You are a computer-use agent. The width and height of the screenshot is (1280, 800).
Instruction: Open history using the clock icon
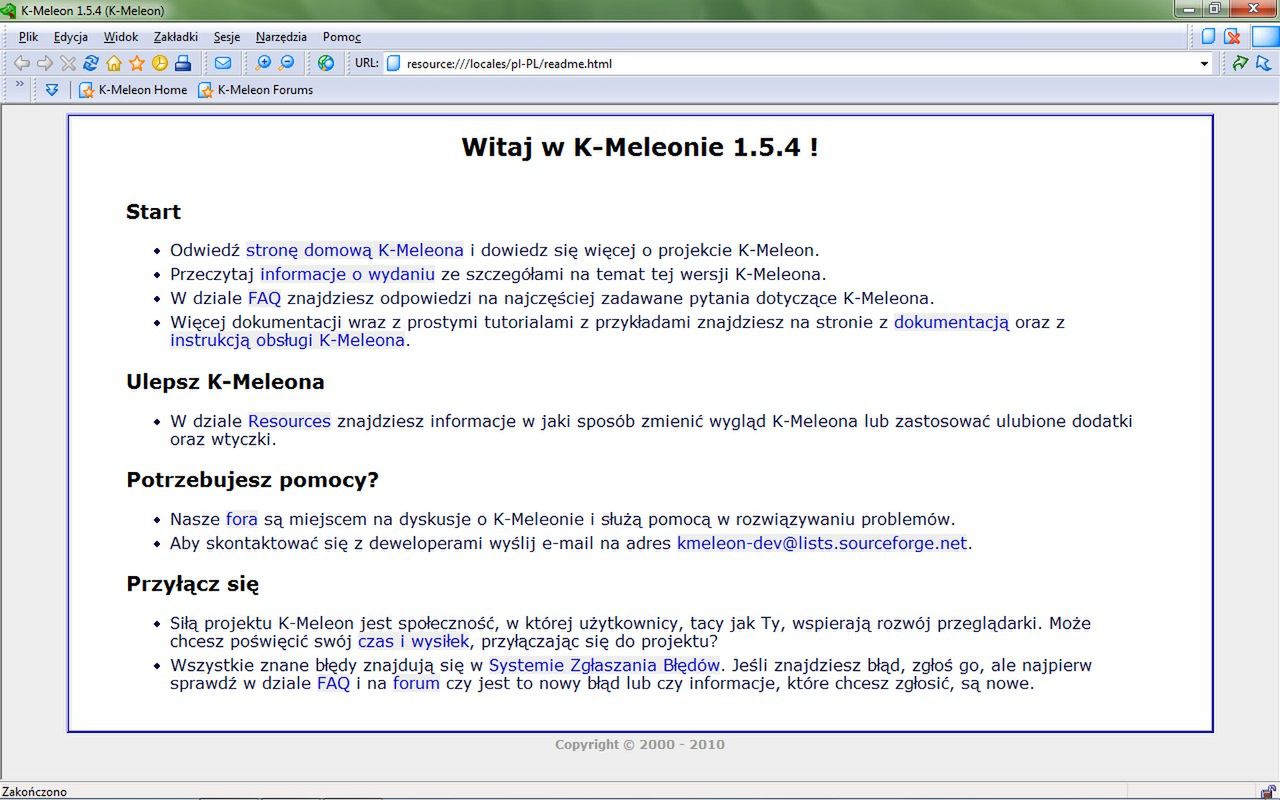(x=158, y=63)
